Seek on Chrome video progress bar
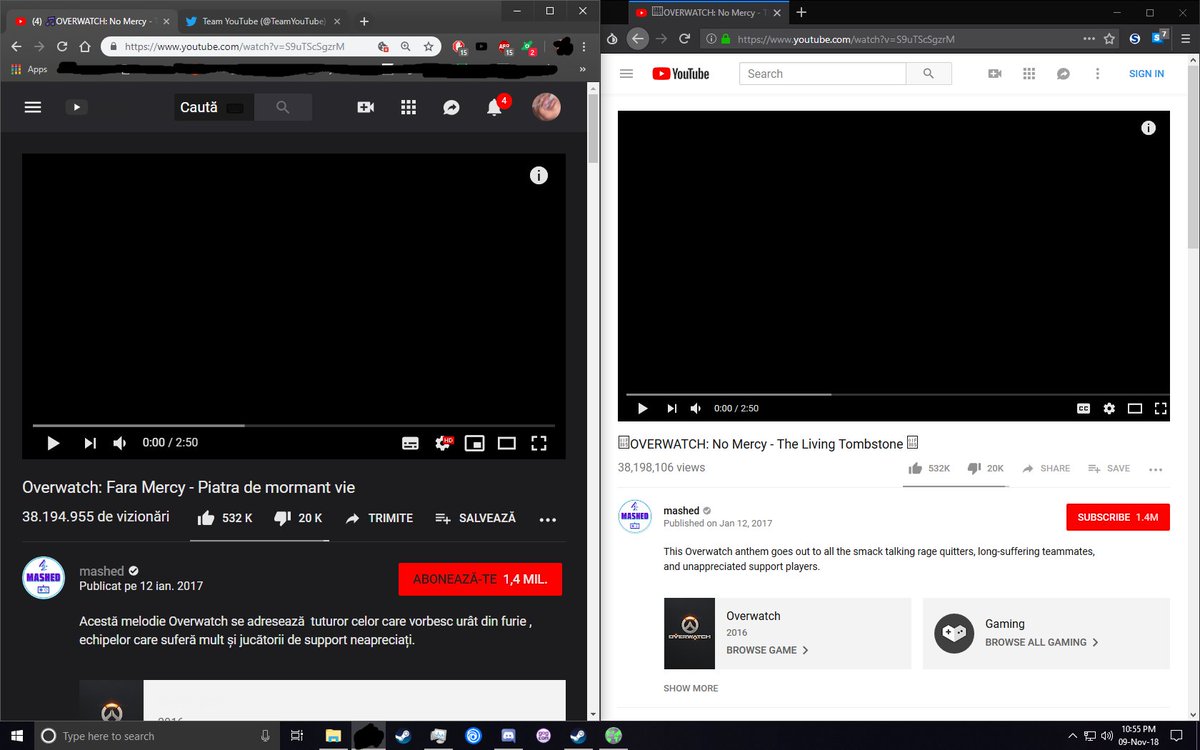 [293, 425]
